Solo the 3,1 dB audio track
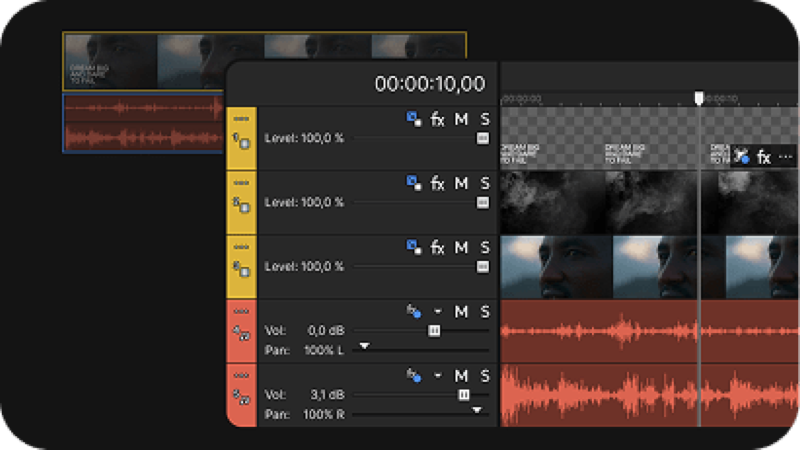 [x=485, y=376]
